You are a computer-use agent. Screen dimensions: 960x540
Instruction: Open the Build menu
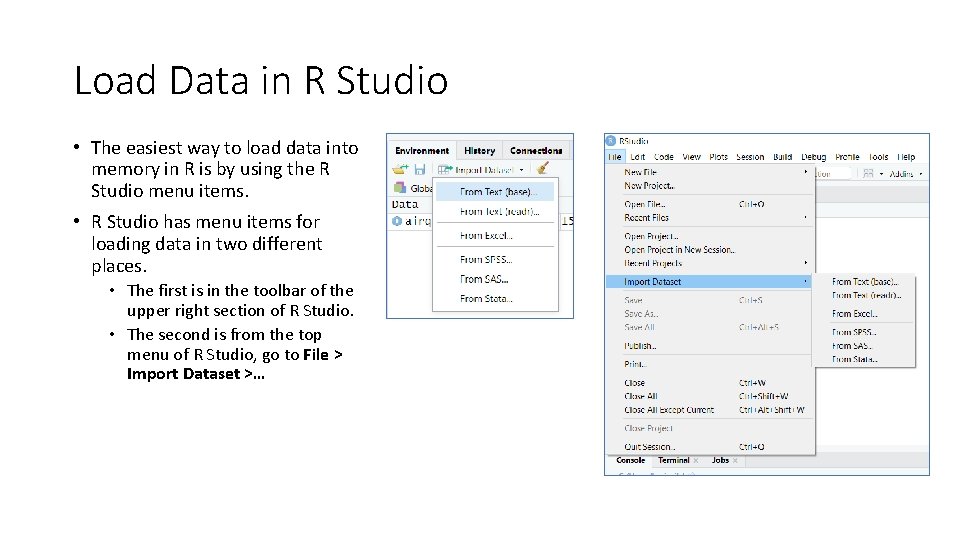pyautogui.click(x=782, y=157)
